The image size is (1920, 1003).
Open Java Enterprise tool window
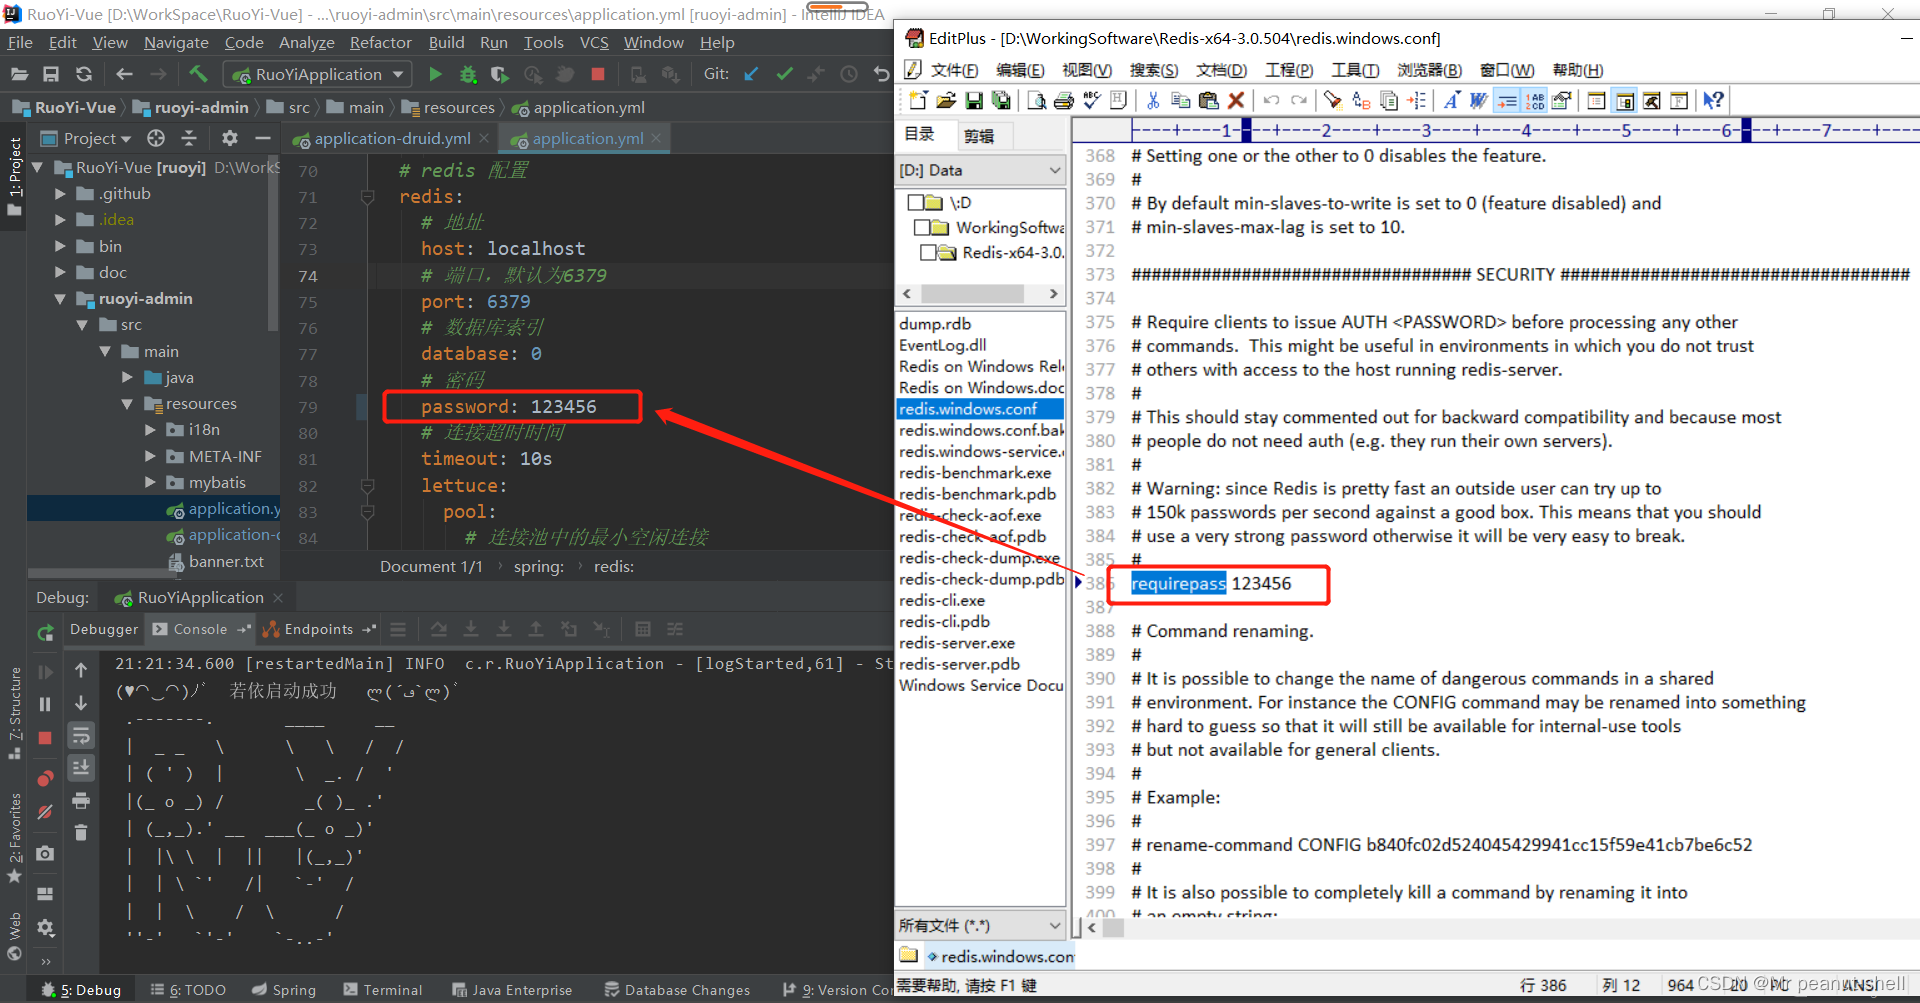512,990
